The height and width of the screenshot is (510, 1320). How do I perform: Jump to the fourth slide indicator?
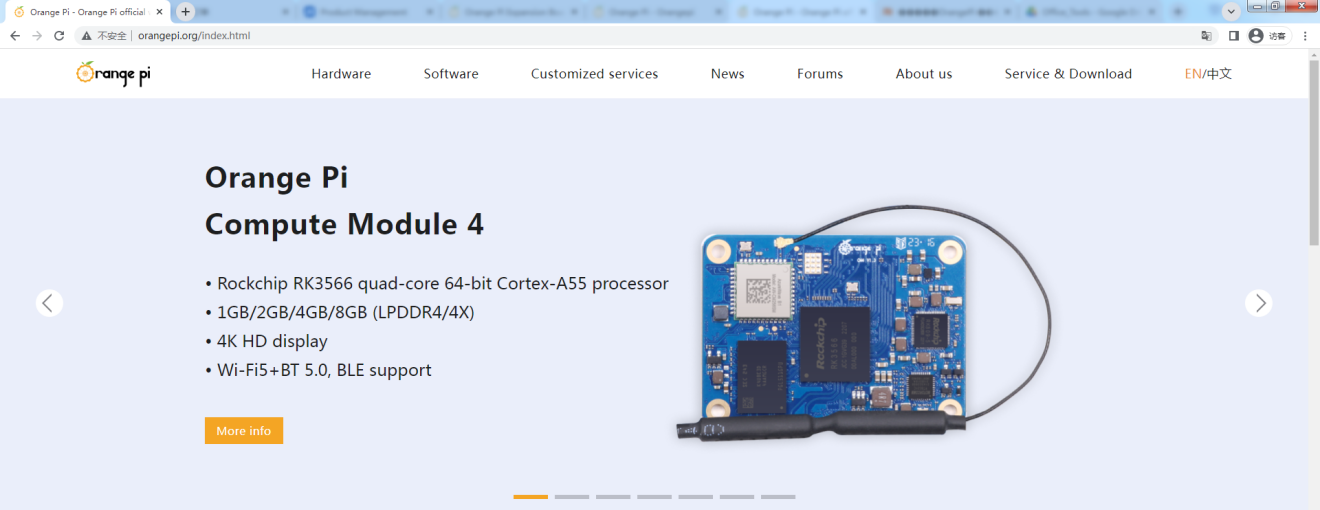click(654, 496)
